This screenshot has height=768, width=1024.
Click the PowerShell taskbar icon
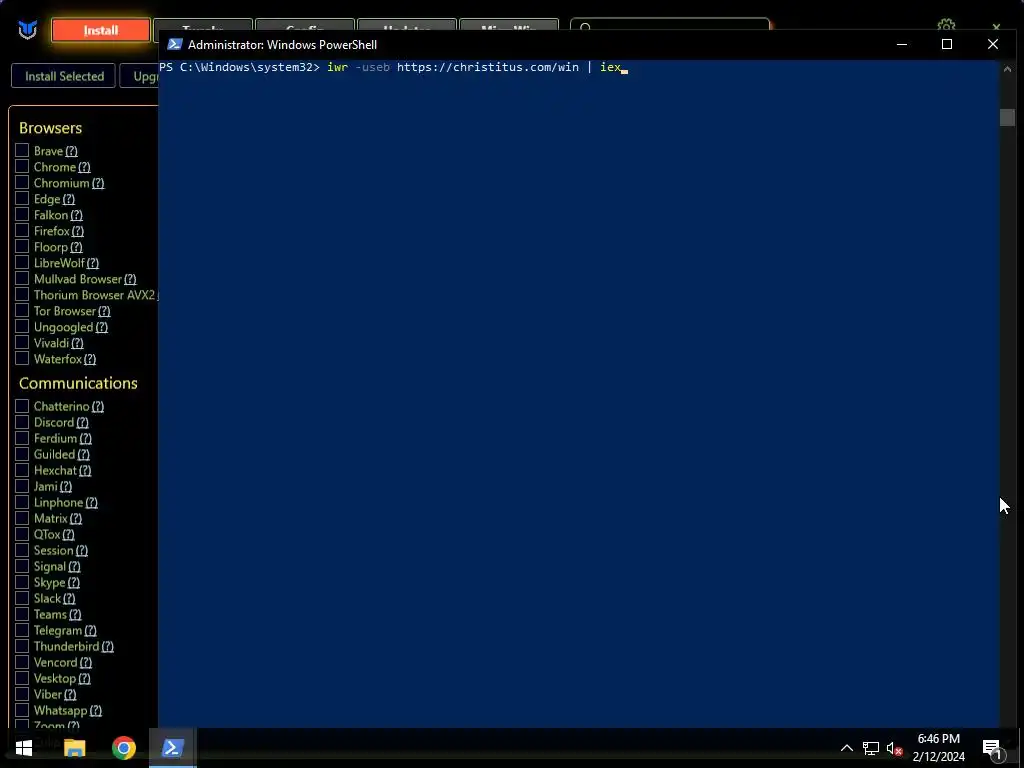click(x=172, y=748)
